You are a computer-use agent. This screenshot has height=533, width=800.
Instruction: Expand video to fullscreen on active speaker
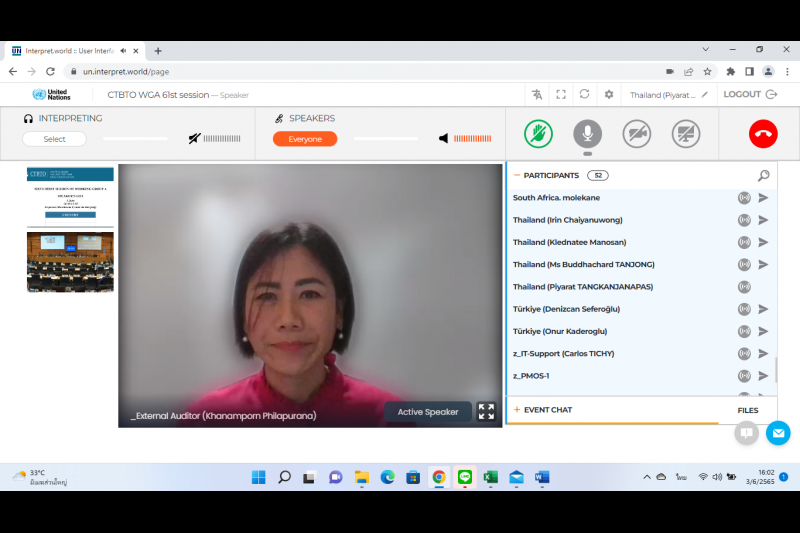click(x=486, y=411)
